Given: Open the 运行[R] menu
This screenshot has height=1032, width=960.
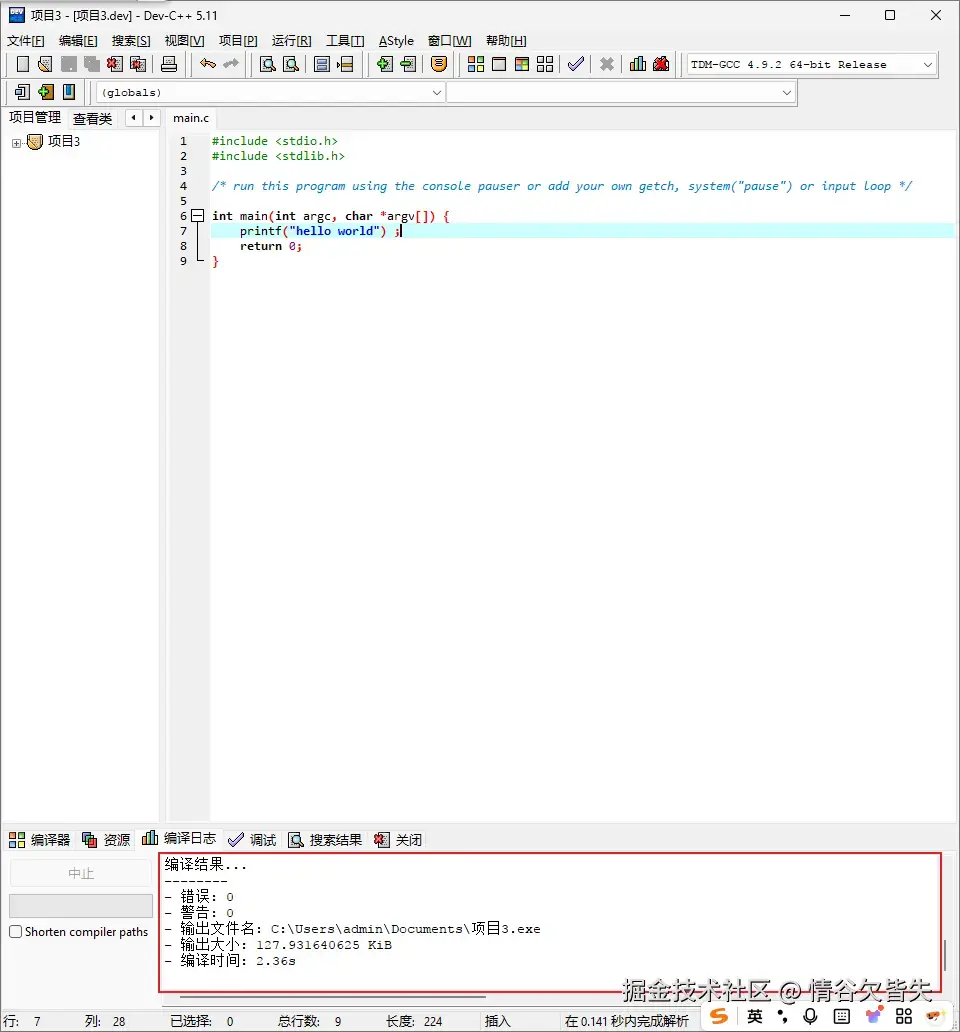Looking at the screenshot, I should pos(291,41).
